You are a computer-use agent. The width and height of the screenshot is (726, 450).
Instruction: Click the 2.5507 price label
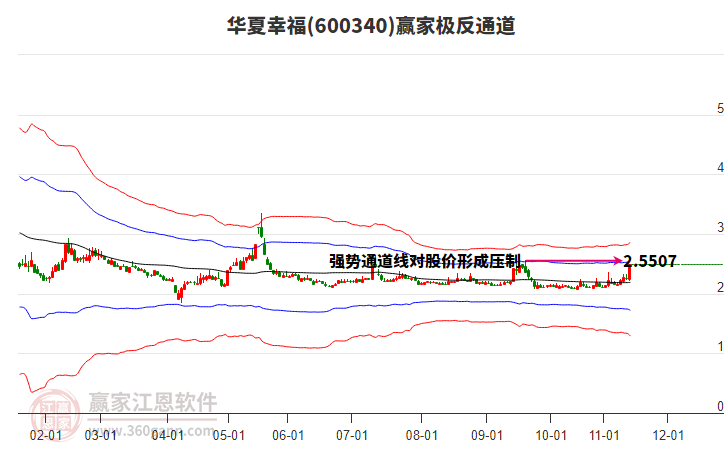pos(650,261)
